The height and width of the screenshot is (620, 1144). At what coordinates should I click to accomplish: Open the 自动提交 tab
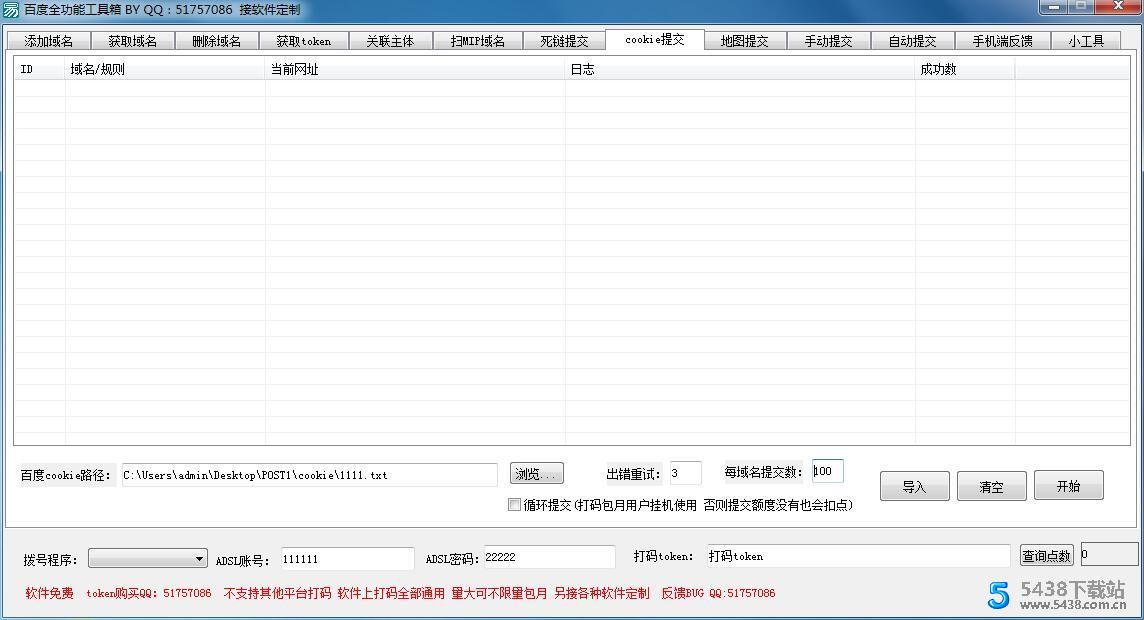pyautogui.click(x=915, y=41)
